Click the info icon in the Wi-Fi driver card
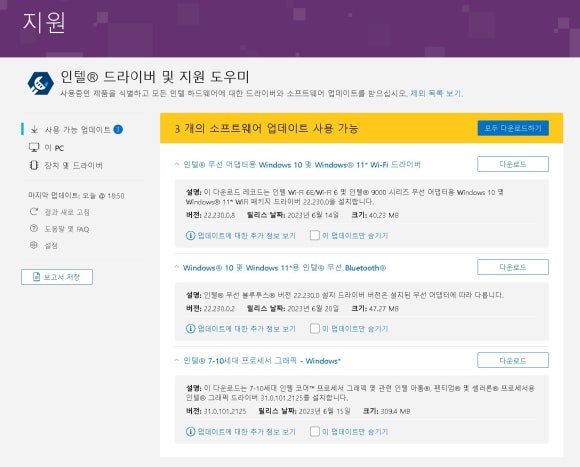 190,236
